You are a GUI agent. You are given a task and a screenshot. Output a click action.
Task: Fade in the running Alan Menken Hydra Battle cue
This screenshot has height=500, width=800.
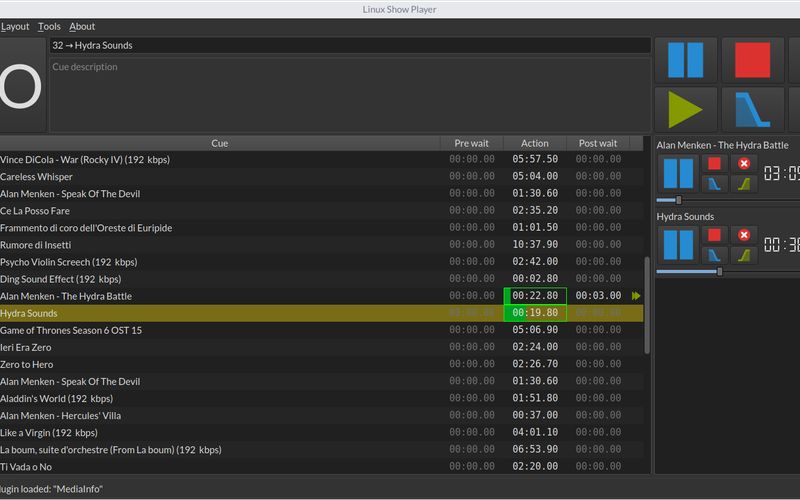(x=744, y=184)
